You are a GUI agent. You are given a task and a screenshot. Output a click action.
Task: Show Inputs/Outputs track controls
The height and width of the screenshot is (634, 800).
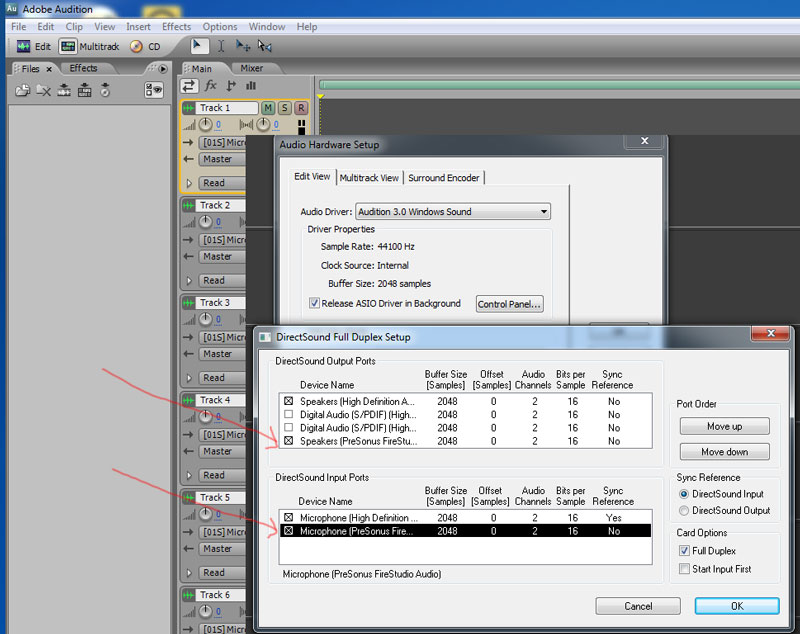pos(189,86)
